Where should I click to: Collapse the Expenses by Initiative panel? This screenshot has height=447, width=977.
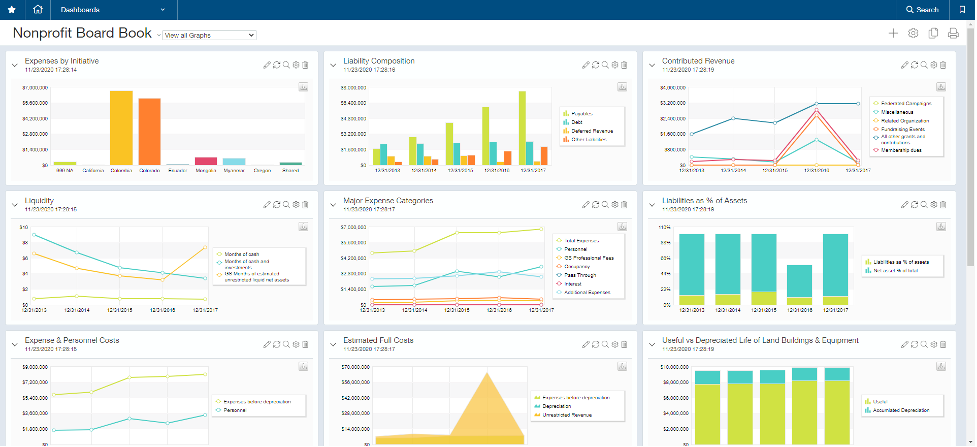point(15,64)
